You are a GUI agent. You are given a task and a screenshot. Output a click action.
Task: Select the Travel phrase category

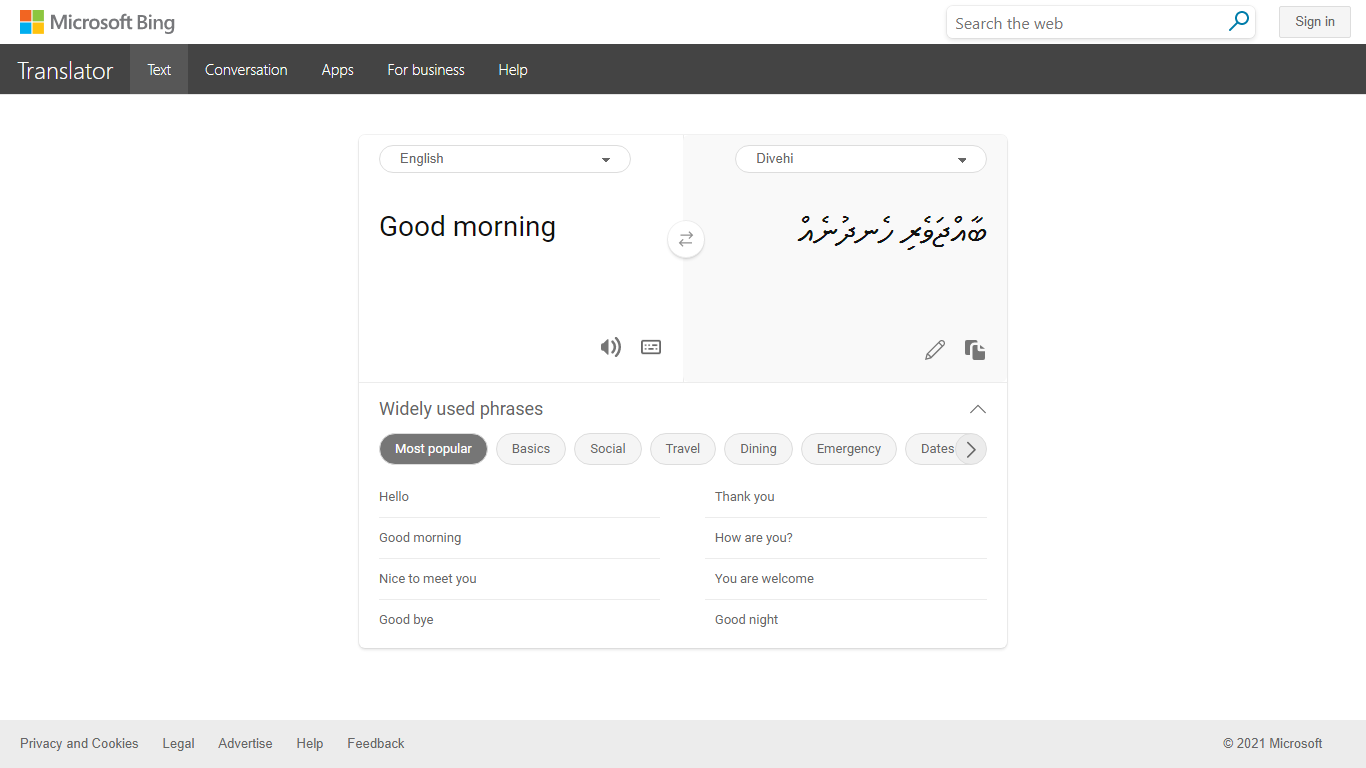pos(683,449)
